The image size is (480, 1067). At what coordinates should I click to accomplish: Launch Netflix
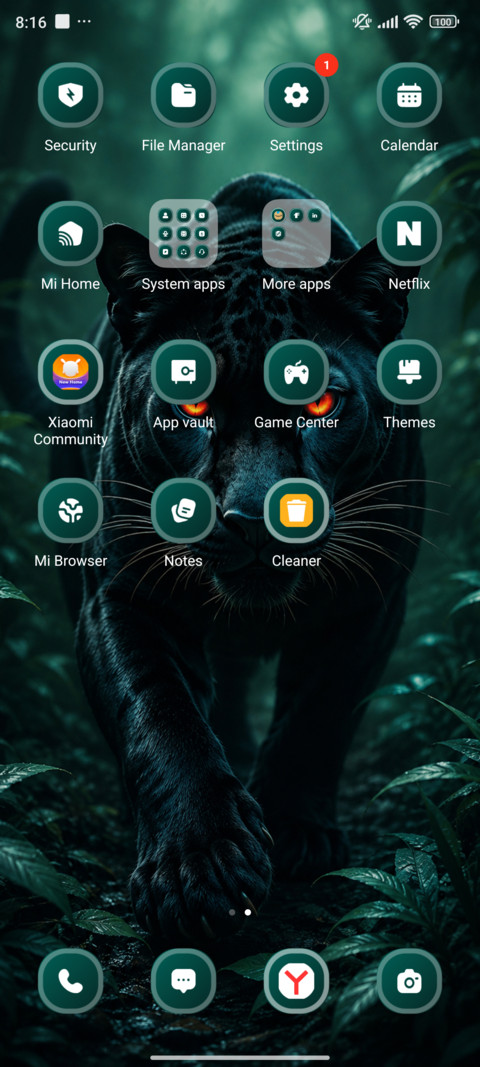point(409,233)
